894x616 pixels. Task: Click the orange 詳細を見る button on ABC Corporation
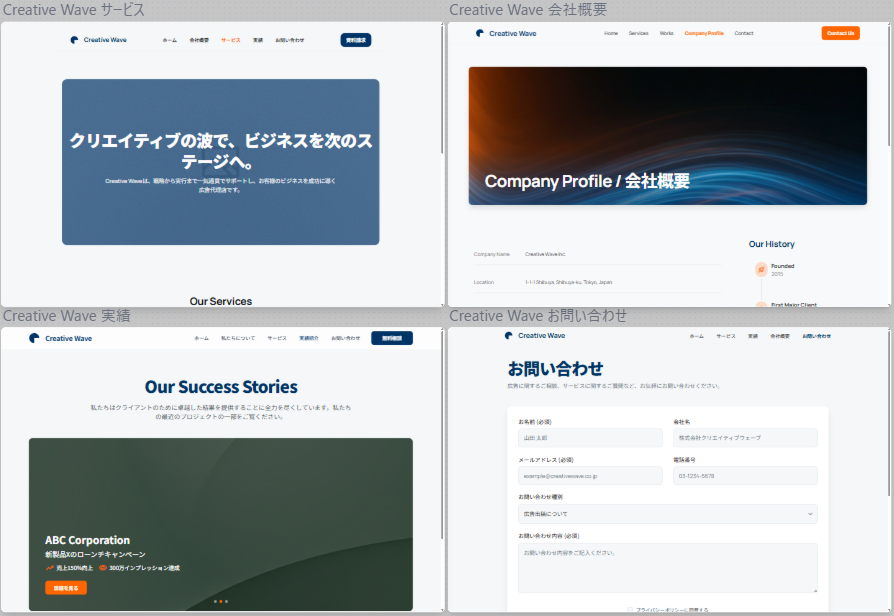(x=66, y=588)
